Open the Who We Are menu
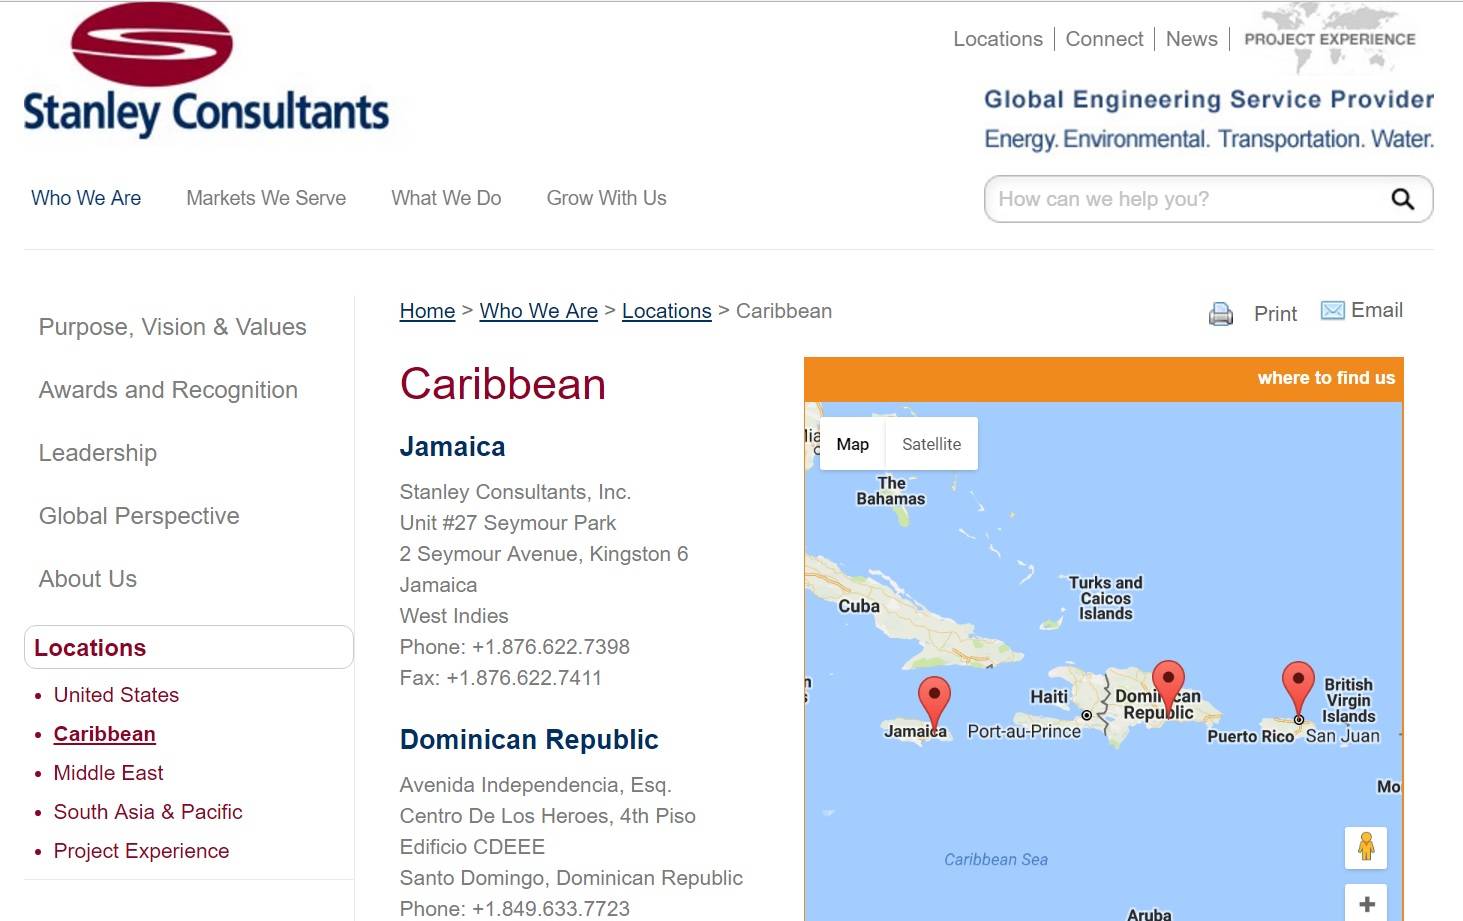 [x=86, y=198]
